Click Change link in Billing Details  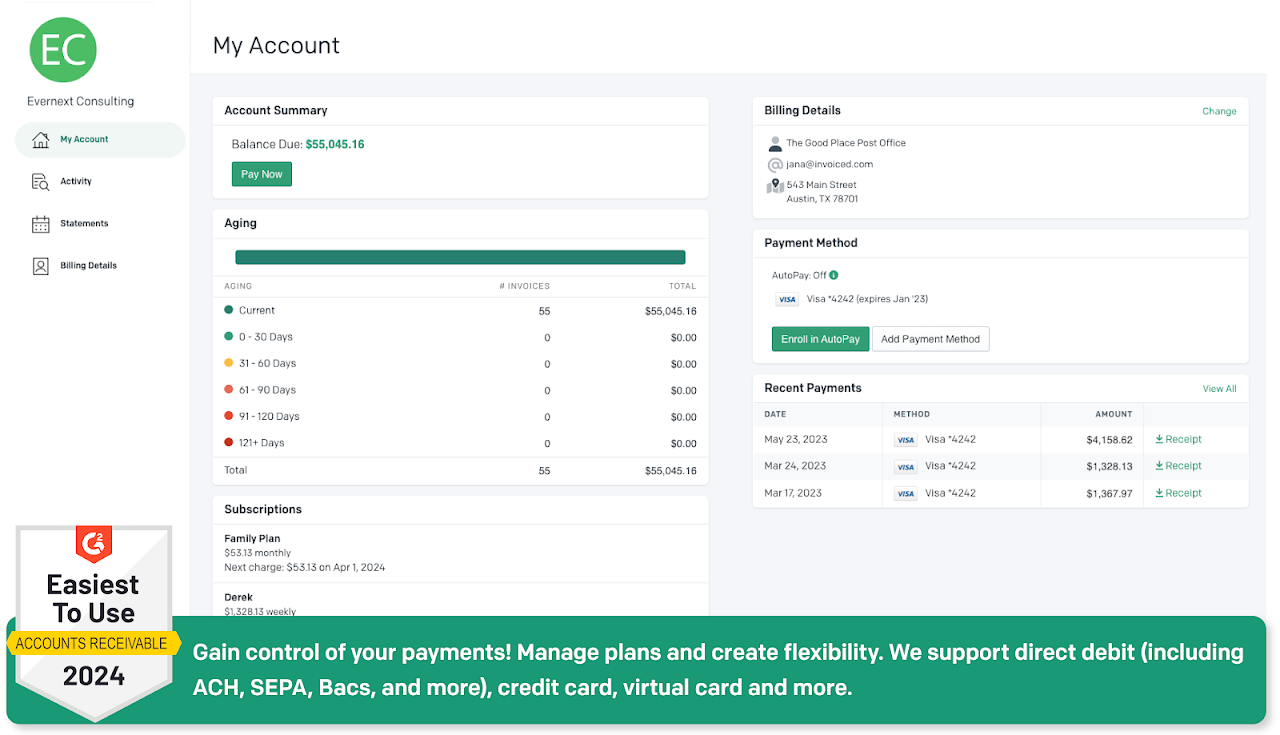coord(1219,112)
